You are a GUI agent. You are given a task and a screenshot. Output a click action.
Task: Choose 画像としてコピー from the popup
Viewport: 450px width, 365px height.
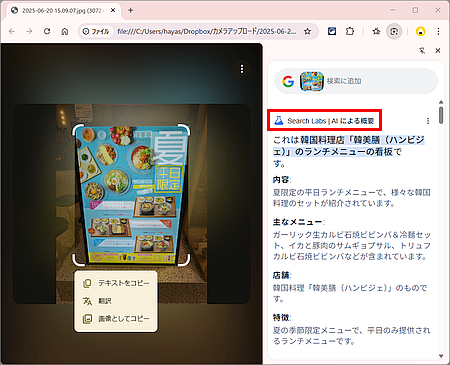pos(116,319)
